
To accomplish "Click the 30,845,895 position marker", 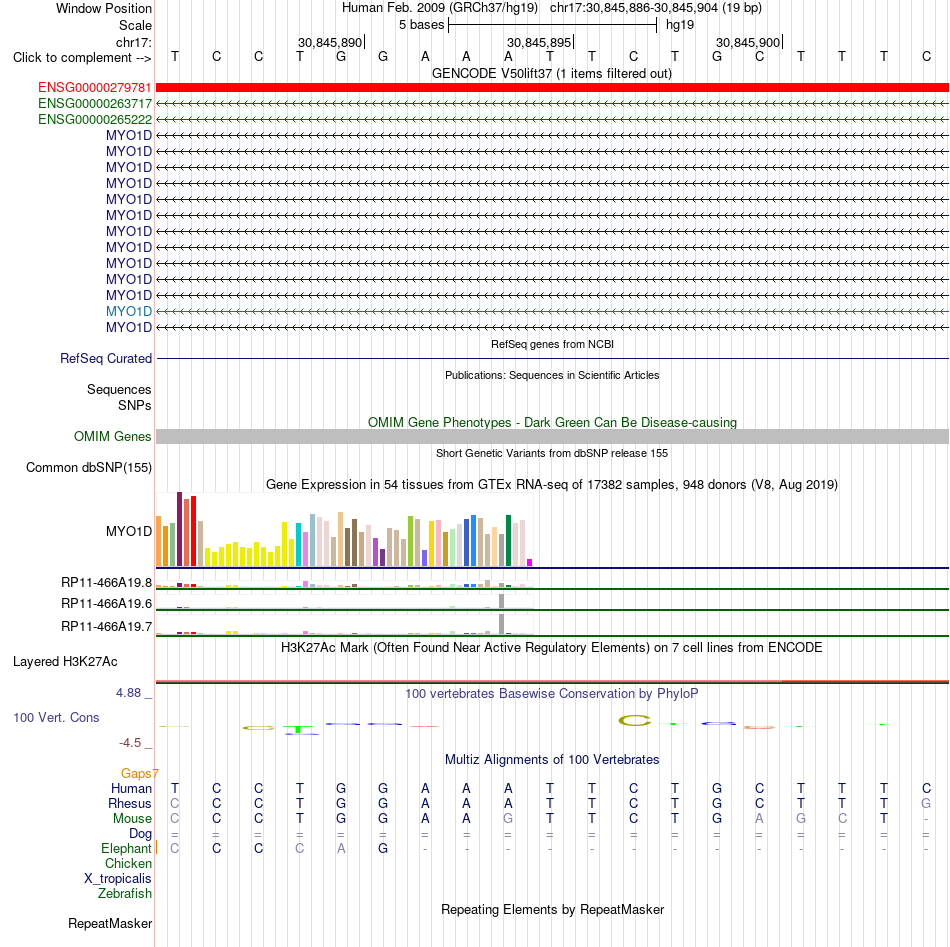I will (539, 42).
